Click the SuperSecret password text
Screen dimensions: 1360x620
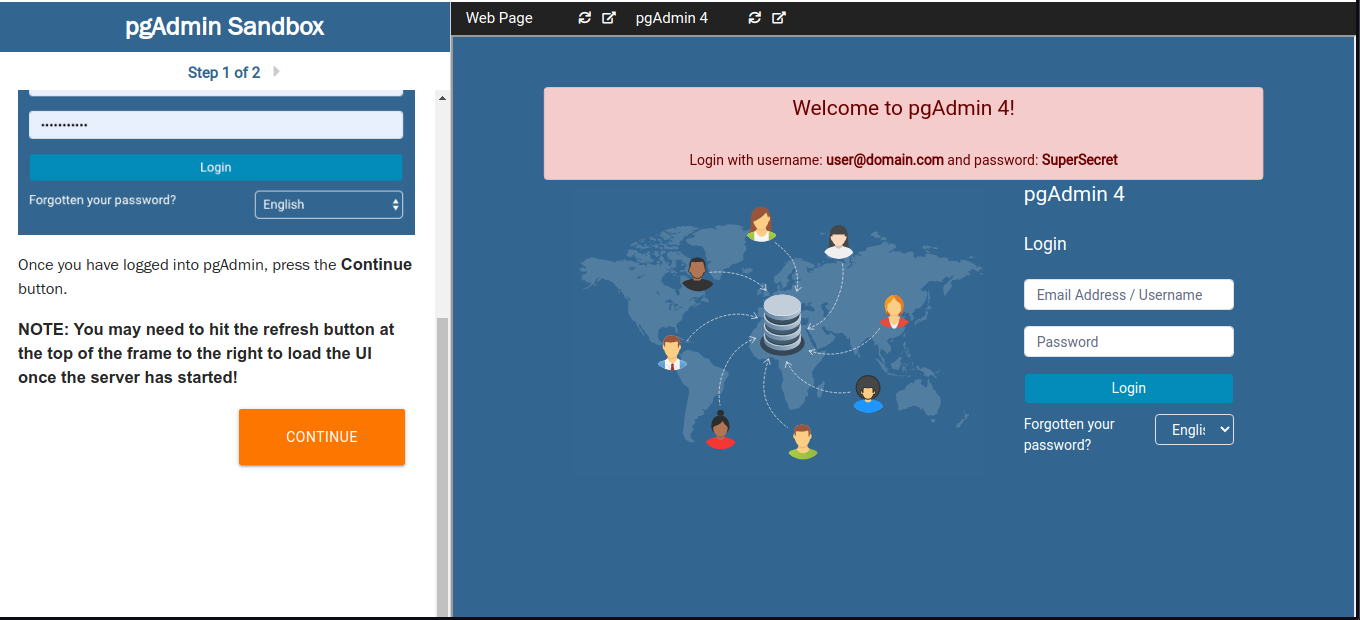tap(1080, 160)
